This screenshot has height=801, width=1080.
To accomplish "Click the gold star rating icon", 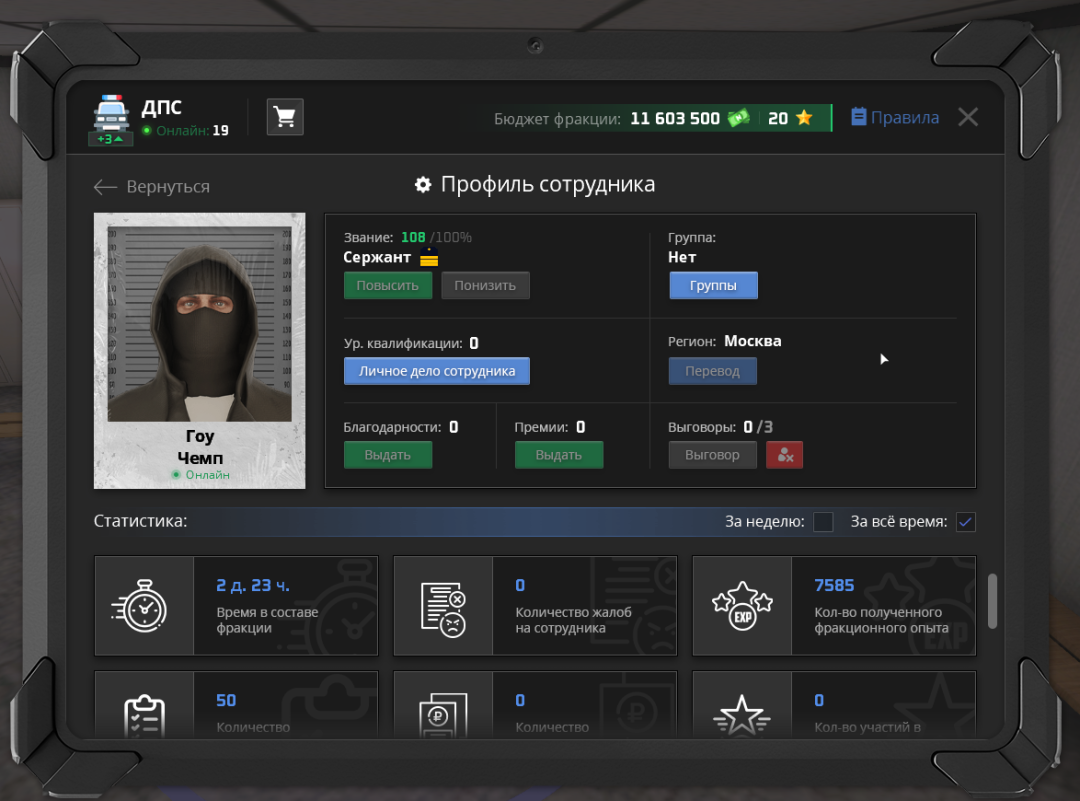I will (x=804, y=118).
